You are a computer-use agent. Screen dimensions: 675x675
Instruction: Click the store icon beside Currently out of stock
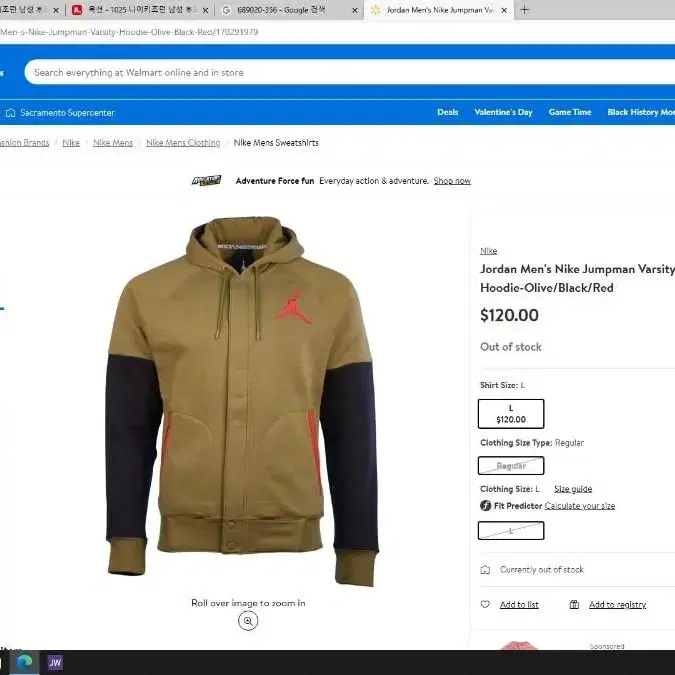pos(485,570)
